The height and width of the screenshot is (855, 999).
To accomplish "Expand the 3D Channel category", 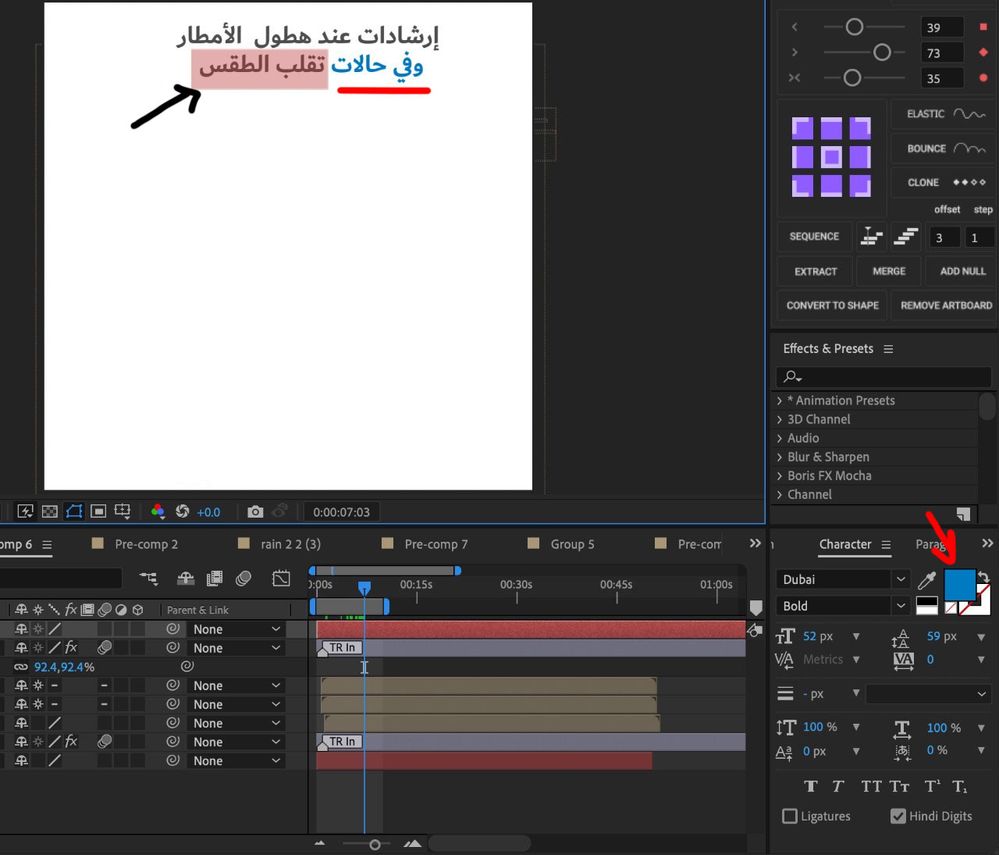I will tap(779, 419).
